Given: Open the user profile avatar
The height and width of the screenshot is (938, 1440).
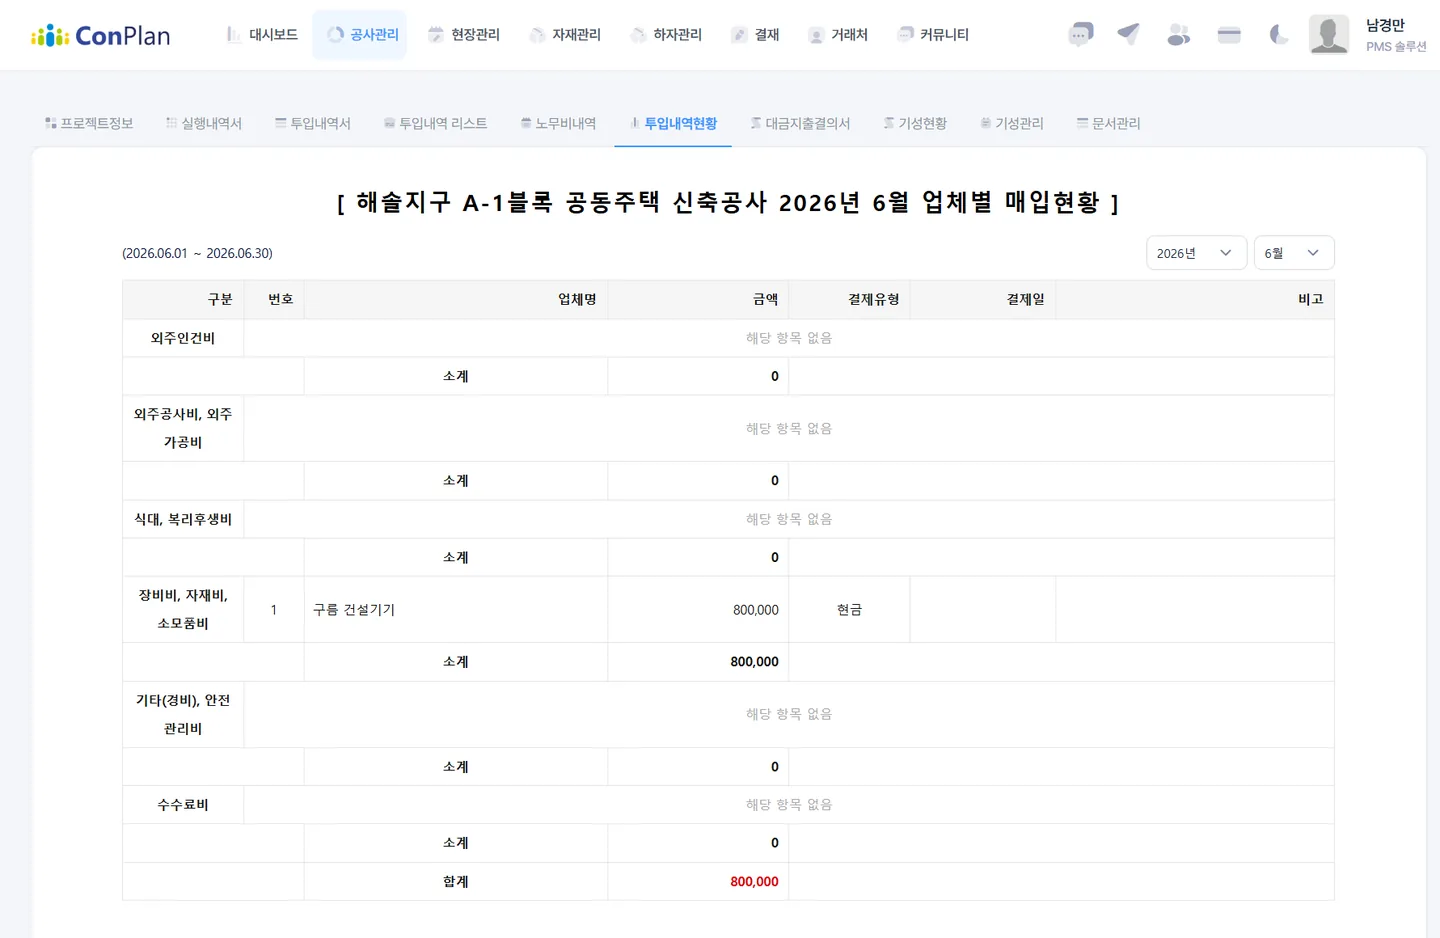Looking at the screenshot, I should click(1329, 35).
